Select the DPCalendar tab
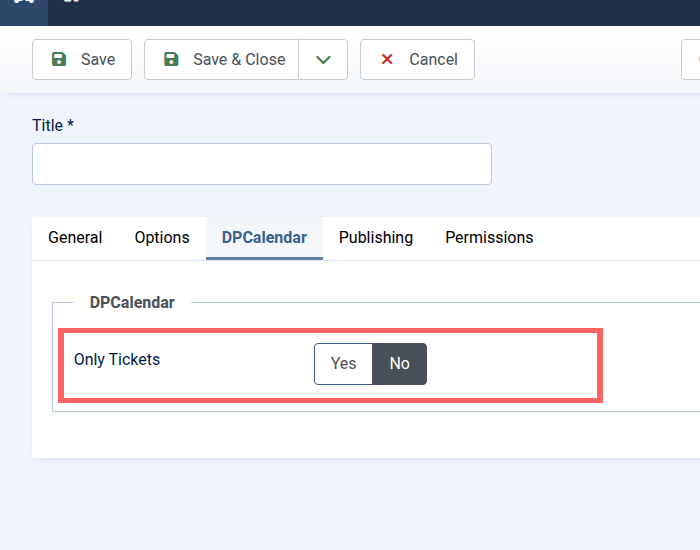Viewport: 700px width, 550px height. (x=264, y=238)
